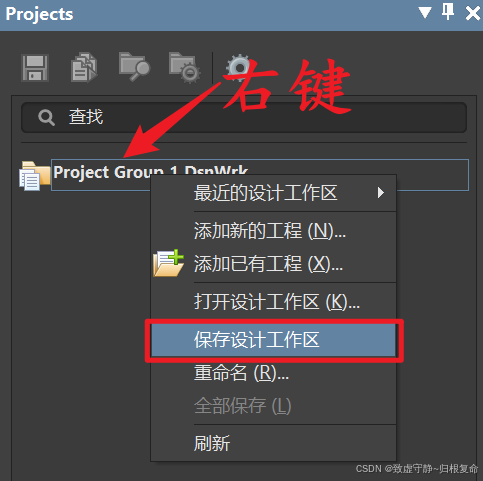Choose 添加新的工程 (N)... from the menu
Screen dimensions: 483x481
(x=273, y=231)
